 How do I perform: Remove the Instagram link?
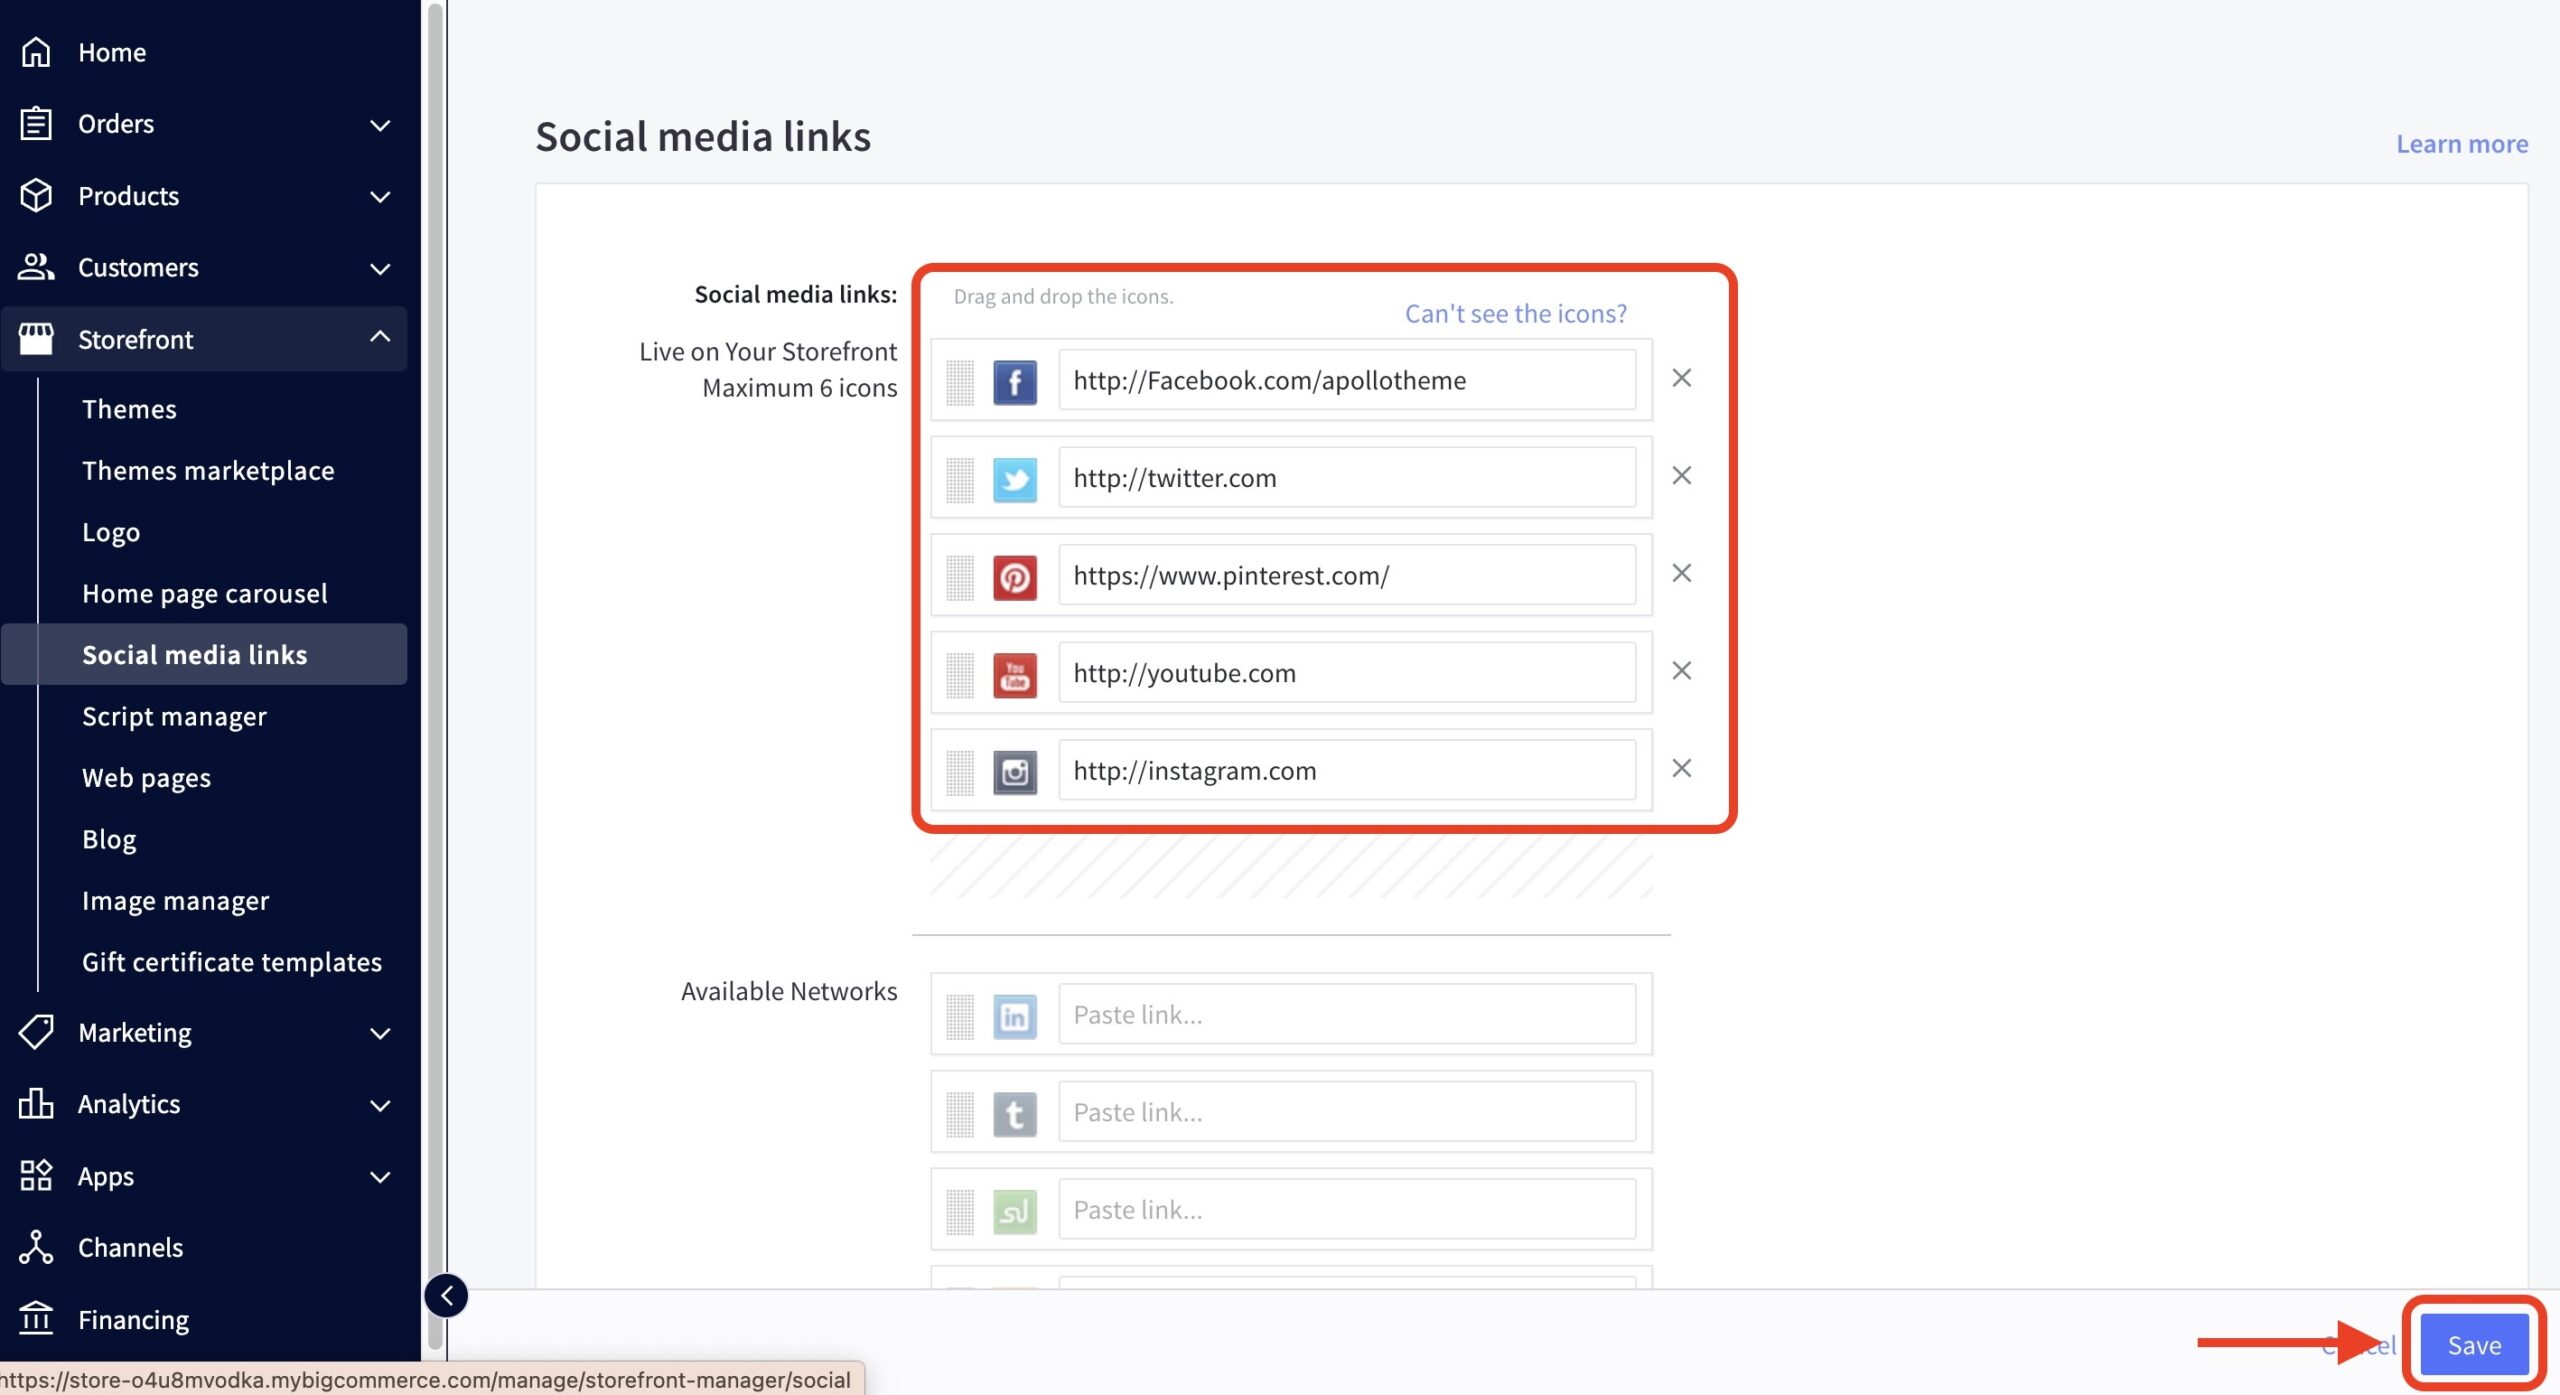coord(1681,768)
